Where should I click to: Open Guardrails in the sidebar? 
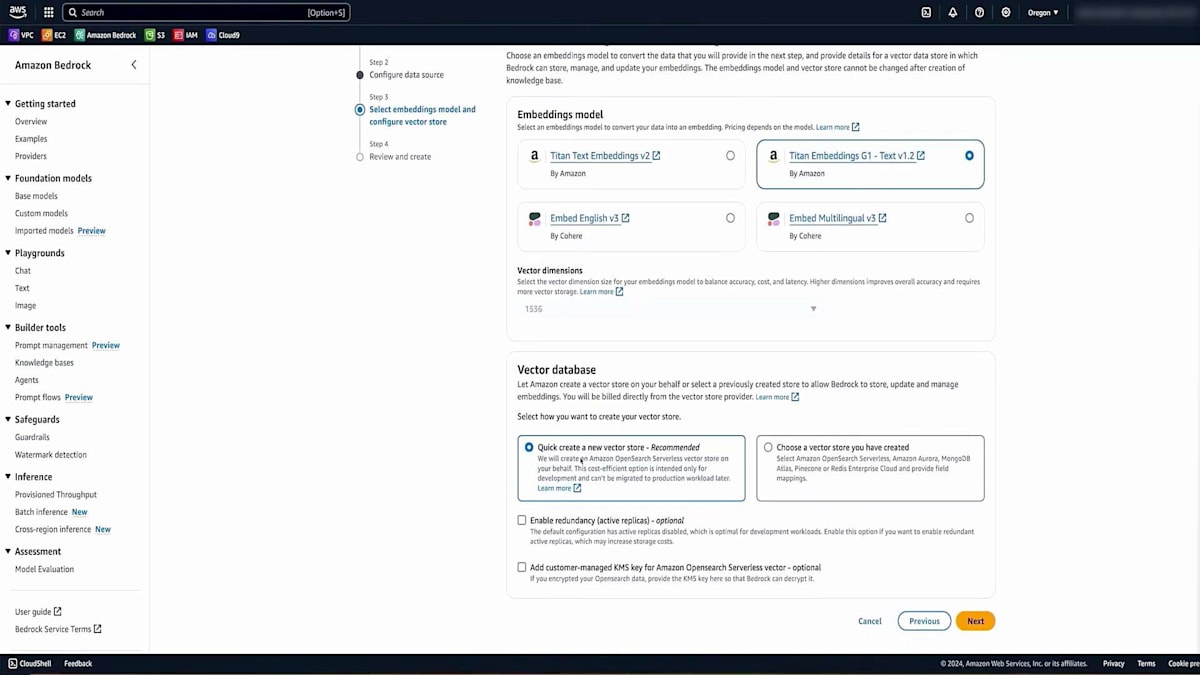pos(32,437)
